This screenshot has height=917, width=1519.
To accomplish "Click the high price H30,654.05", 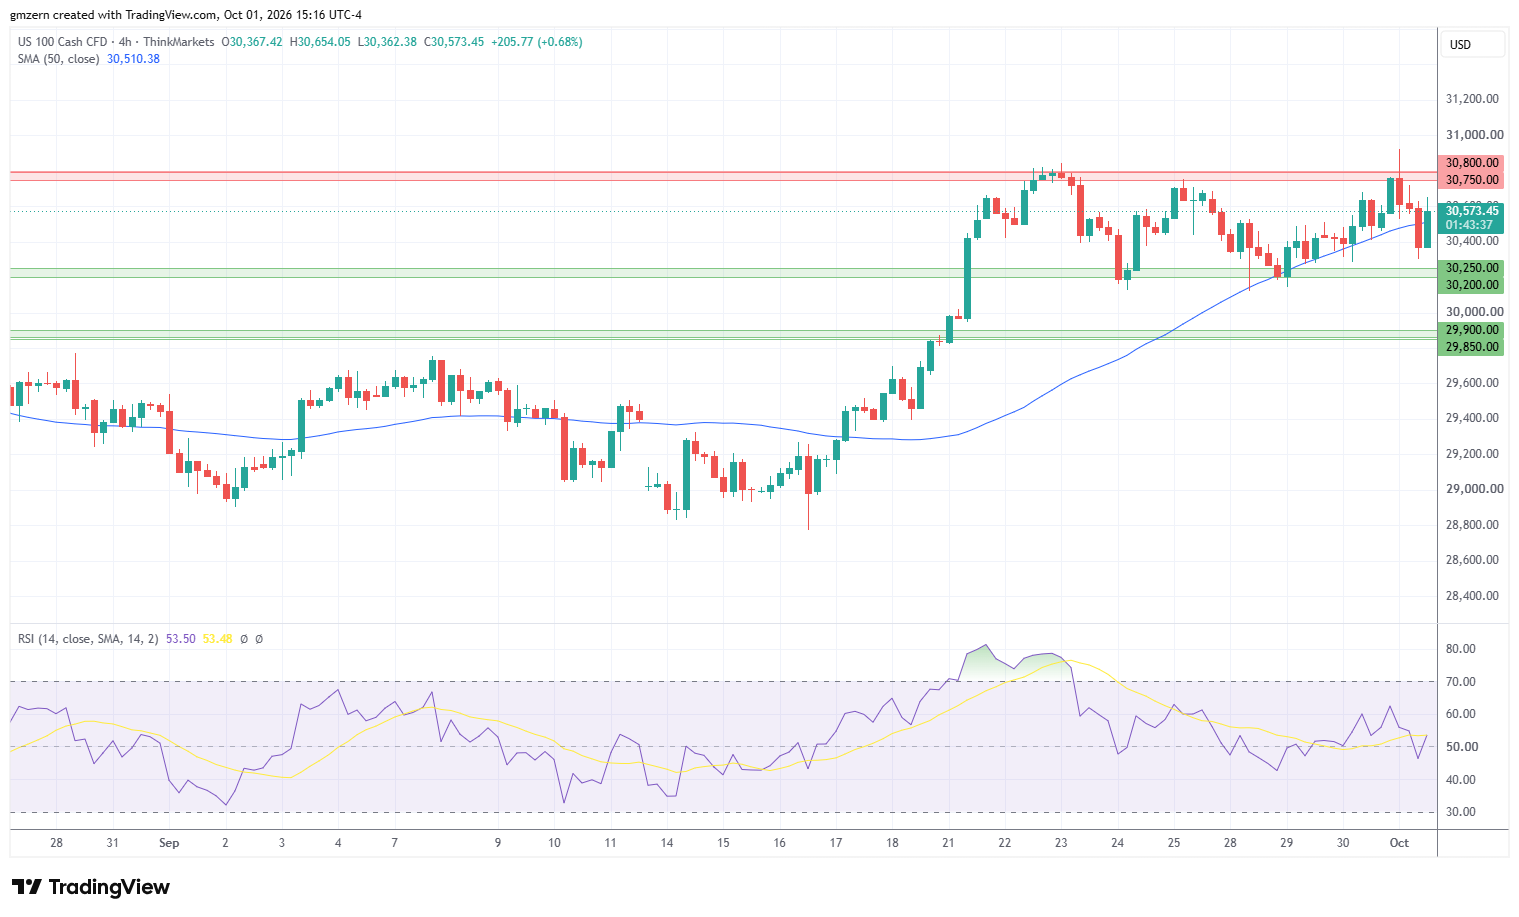I will 320,42.
